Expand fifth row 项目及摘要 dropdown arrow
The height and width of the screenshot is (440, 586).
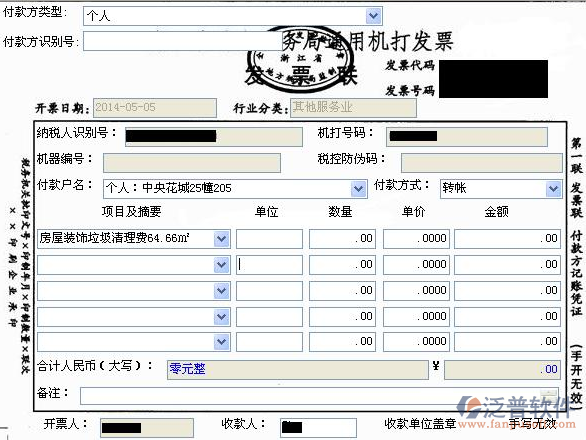pyautogui.click(x=222, y=342)
